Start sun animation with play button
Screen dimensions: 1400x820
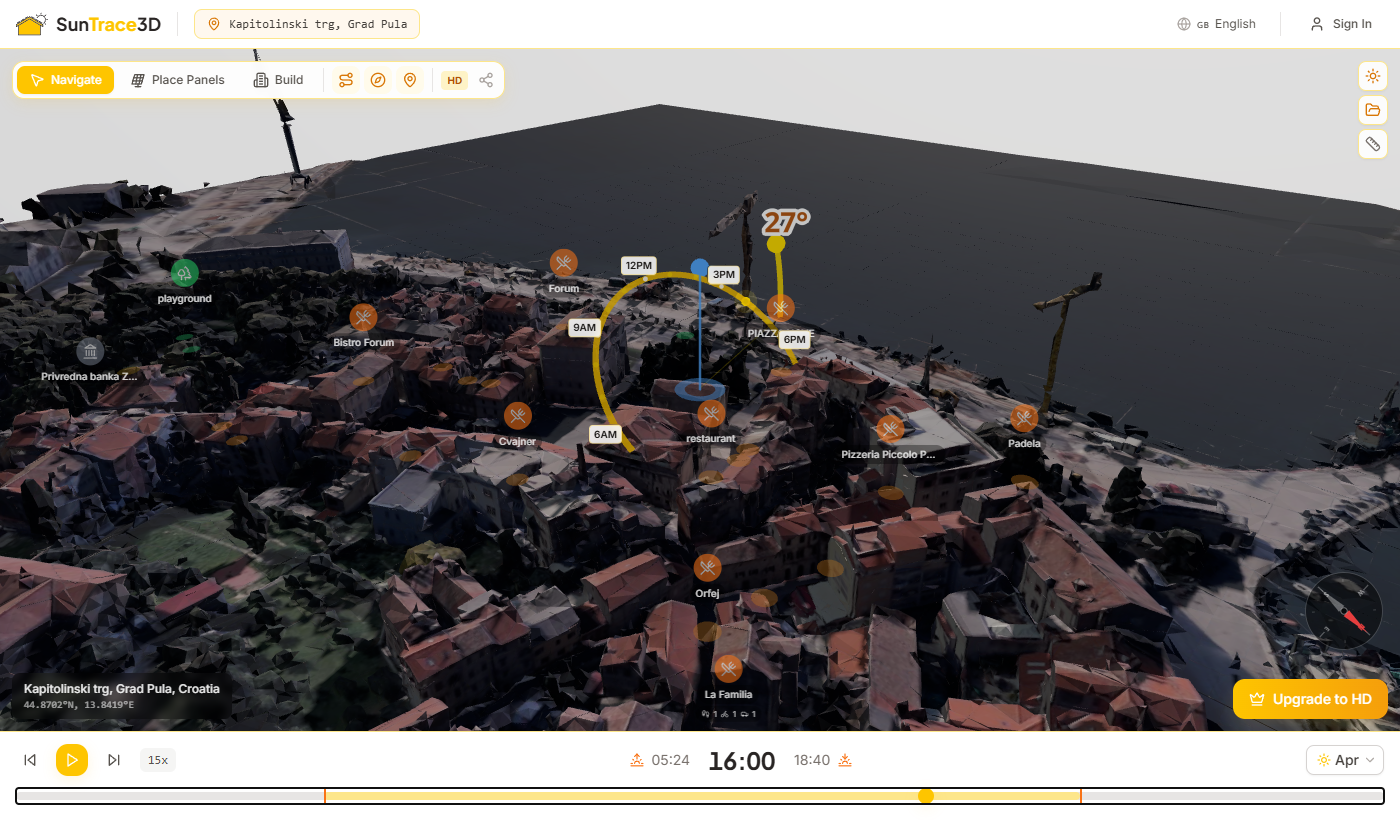pyautogui.click(x=72, y=760)
